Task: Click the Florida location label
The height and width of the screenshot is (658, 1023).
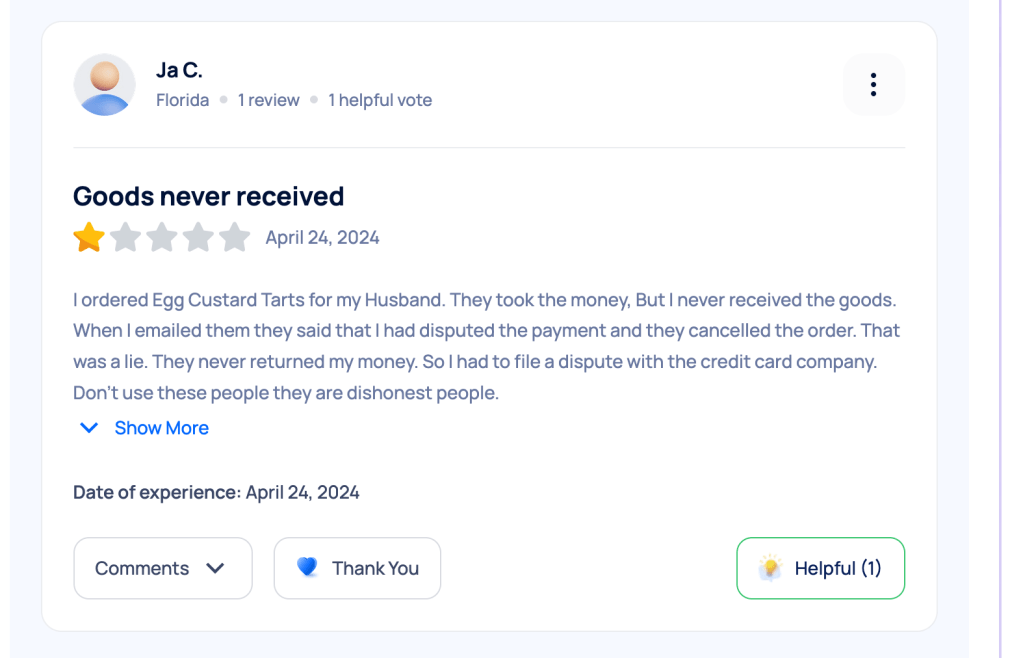Action: point(183,100)
